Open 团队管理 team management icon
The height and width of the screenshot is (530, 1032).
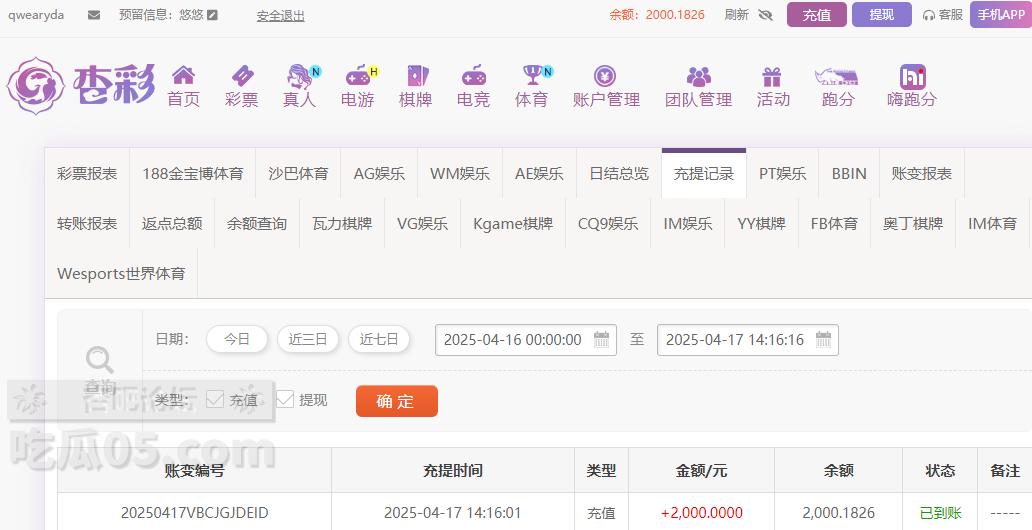[x=698, y=76]
